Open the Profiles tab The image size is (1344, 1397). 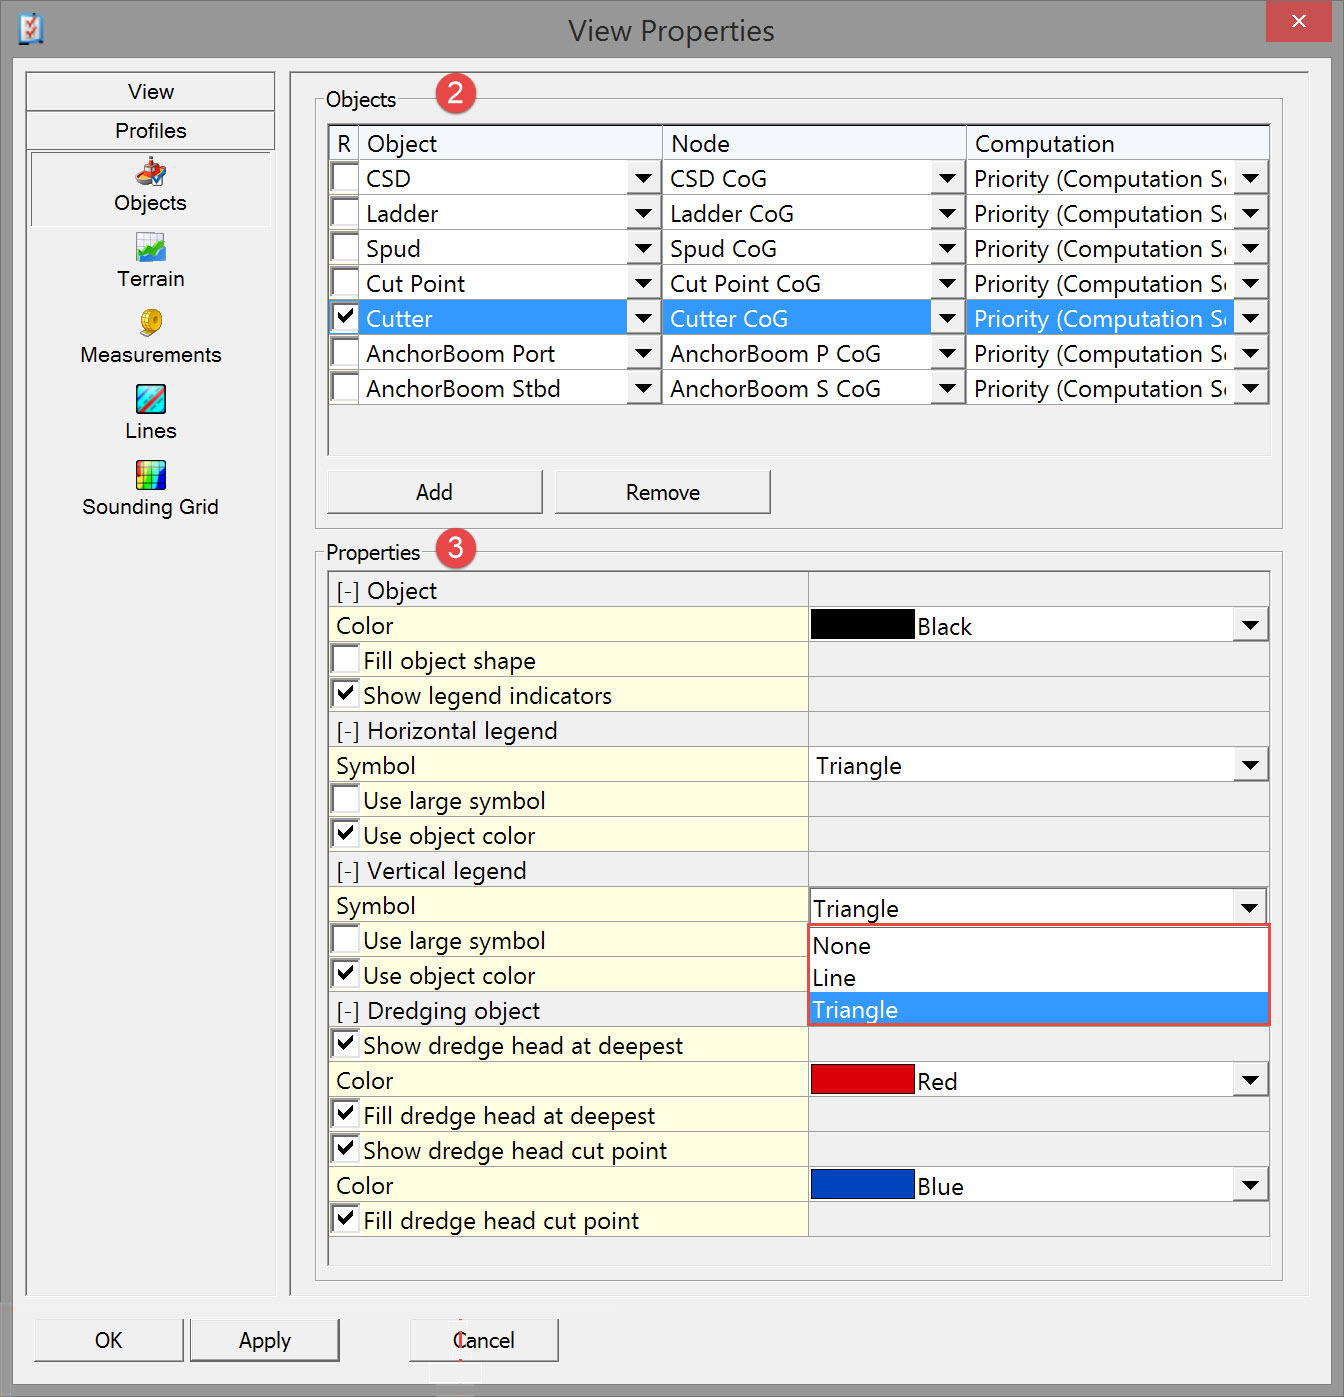pos(150,131)
